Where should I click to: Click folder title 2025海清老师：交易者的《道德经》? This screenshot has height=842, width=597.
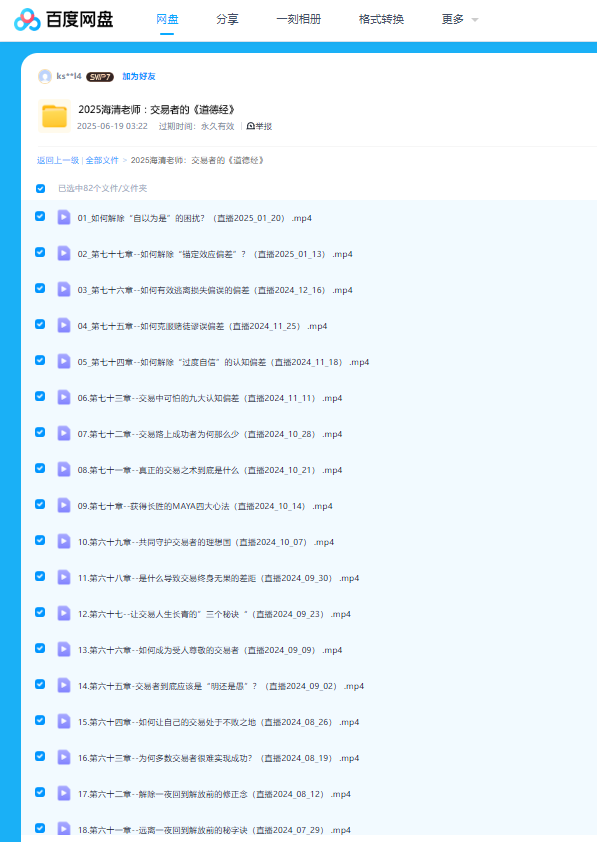pos(157,110)
